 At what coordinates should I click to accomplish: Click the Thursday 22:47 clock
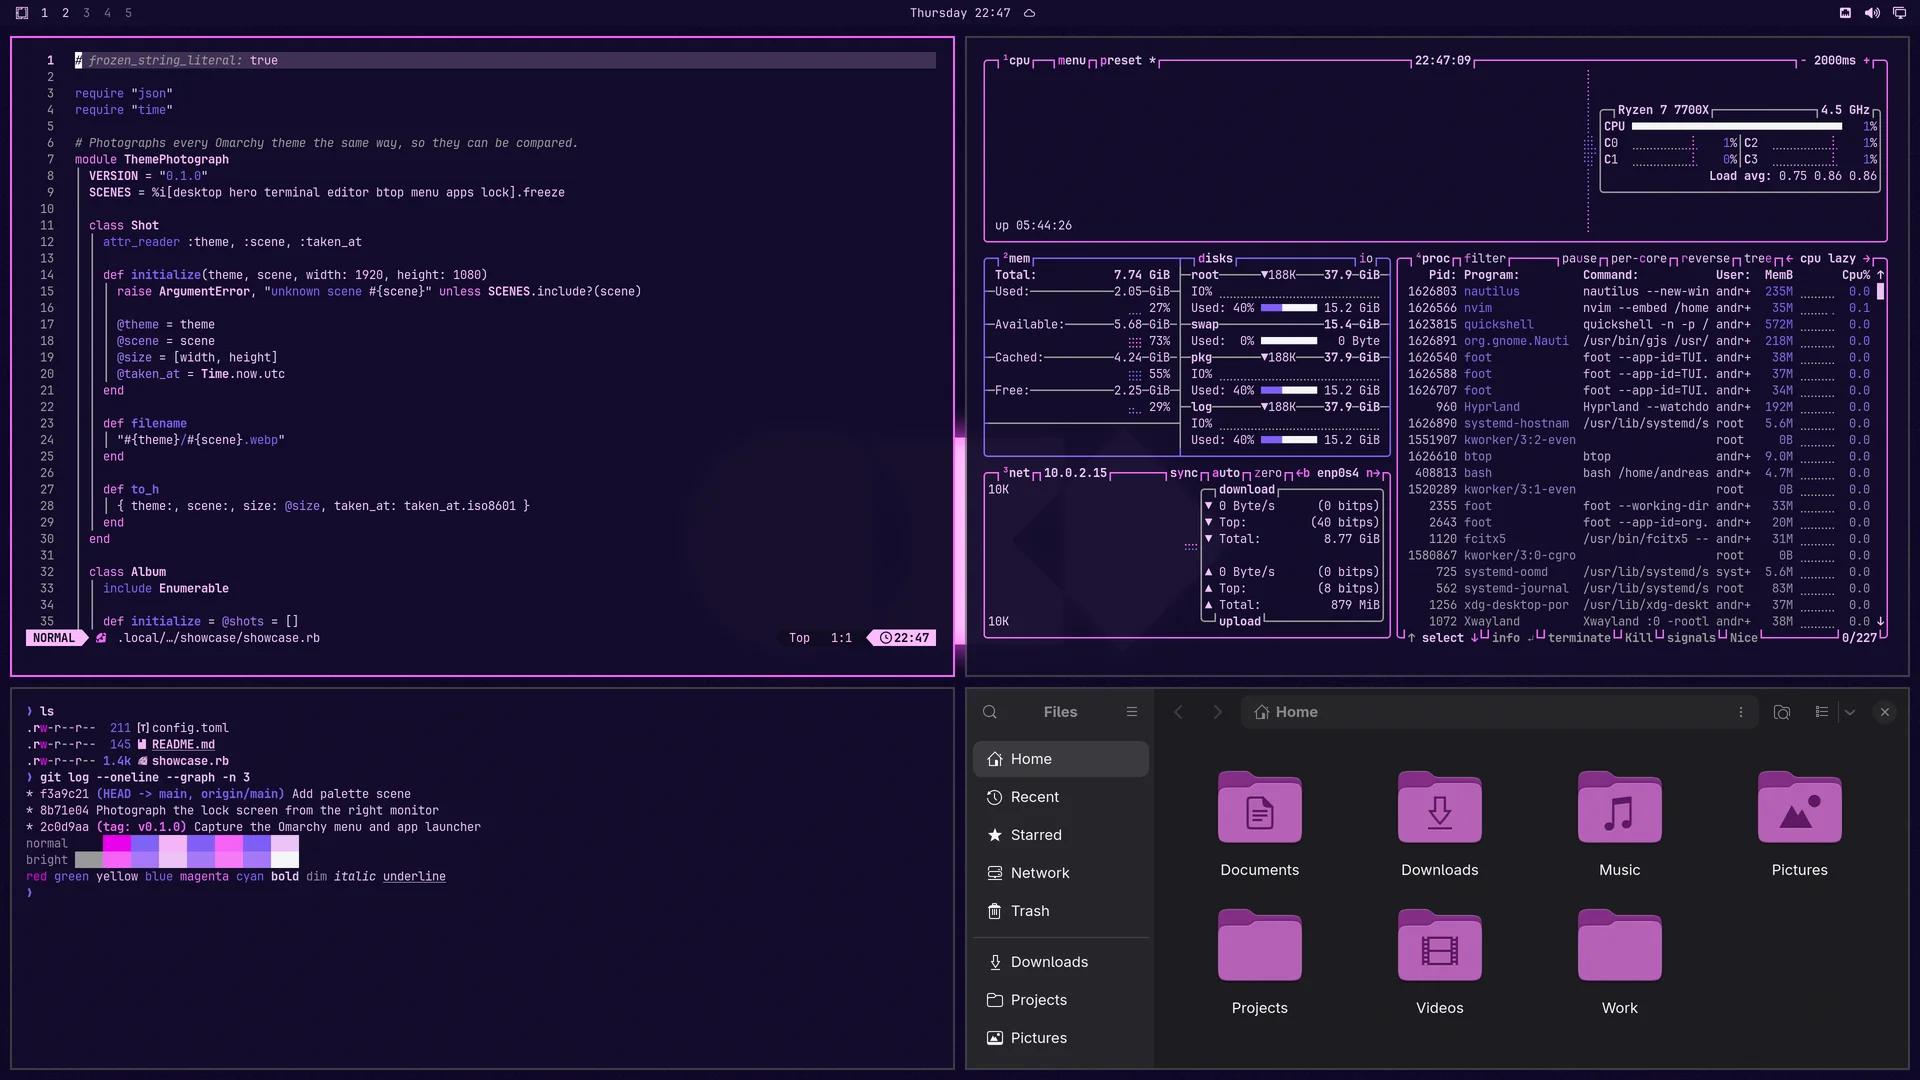tap(960, 13)
